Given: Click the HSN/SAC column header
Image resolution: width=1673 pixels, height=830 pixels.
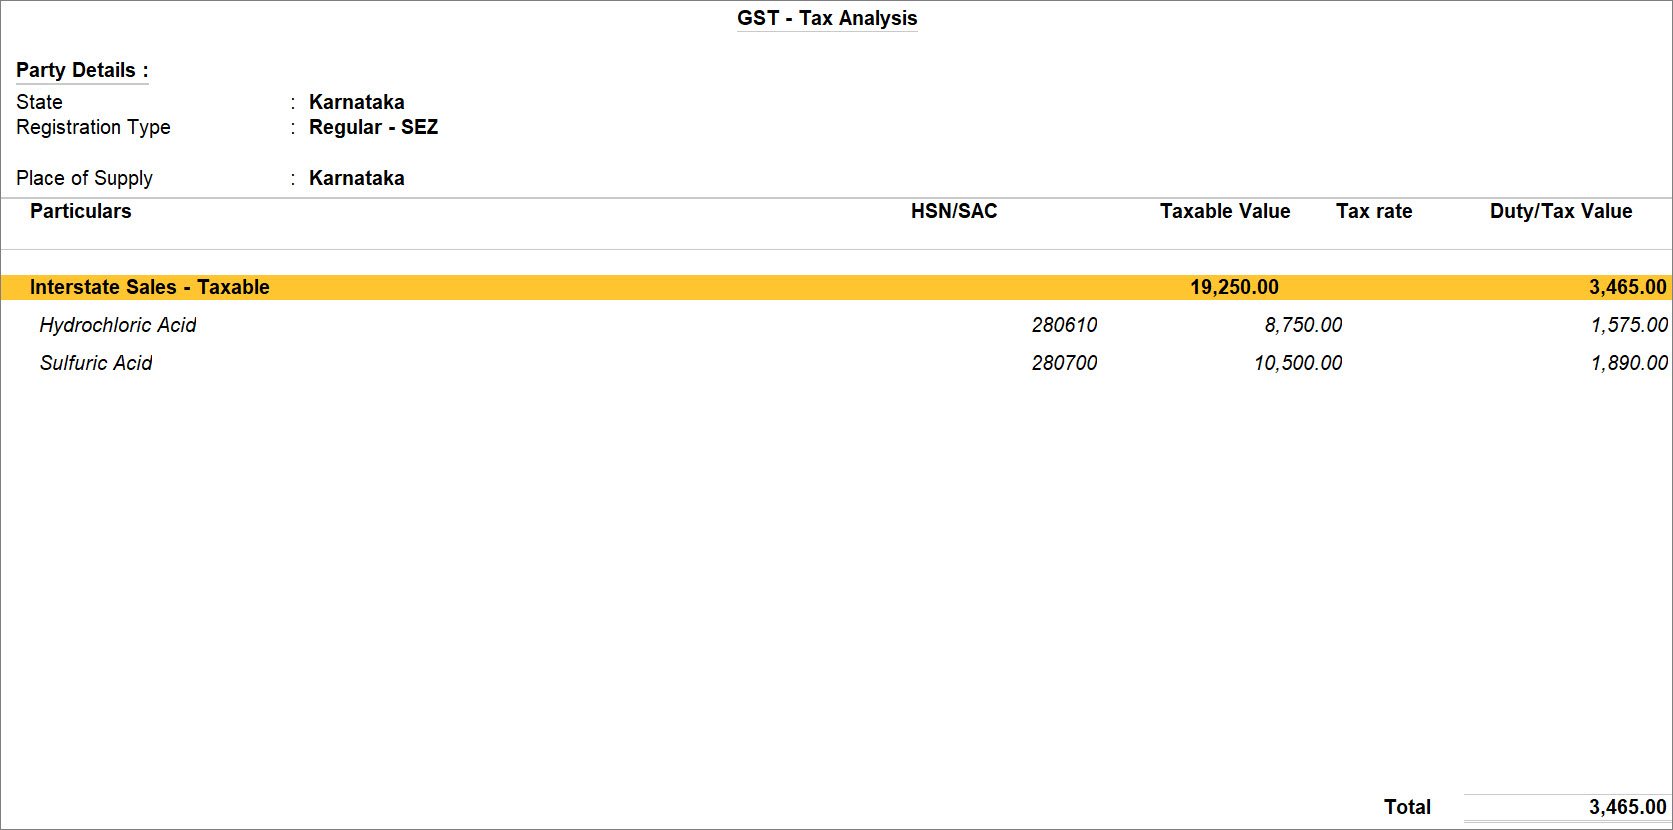Looking at the screenshot, I should 954,211.
